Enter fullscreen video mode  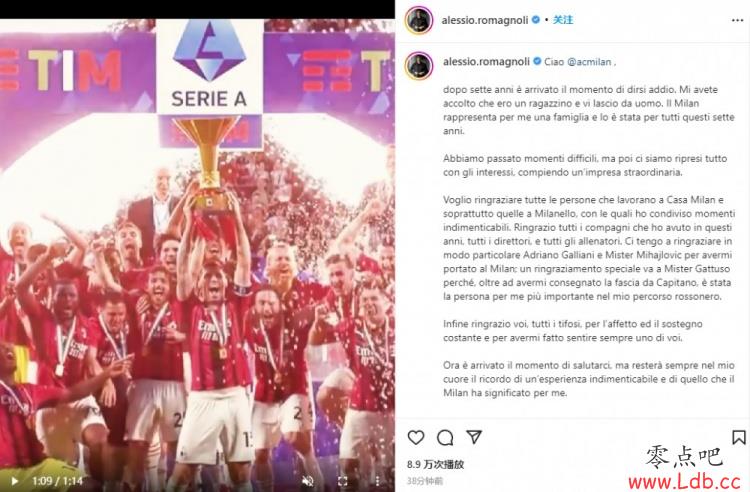[x=343, y=481]
